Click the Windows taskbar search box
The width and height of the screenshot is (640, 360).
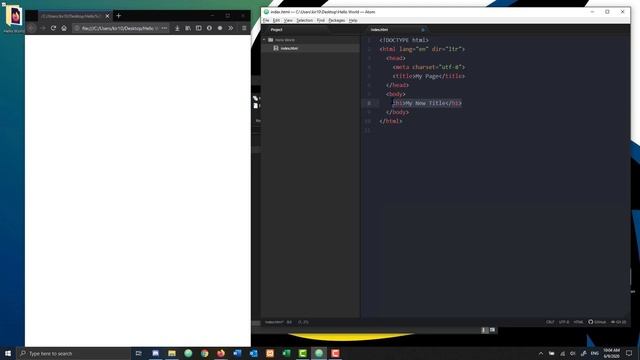73,353
